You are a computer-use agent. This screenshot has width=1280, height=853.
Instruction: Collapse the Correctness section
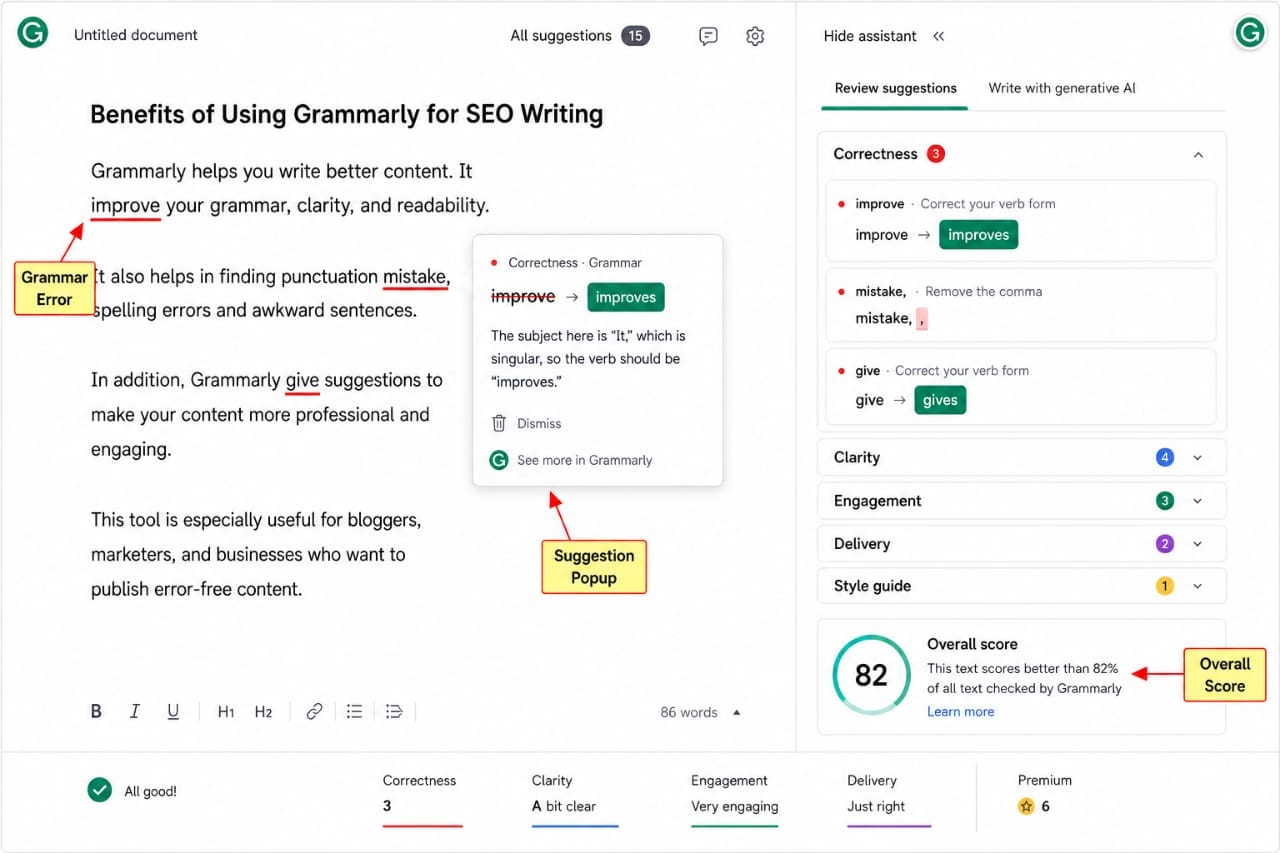pyautogui.click(x=1198, y=155)
